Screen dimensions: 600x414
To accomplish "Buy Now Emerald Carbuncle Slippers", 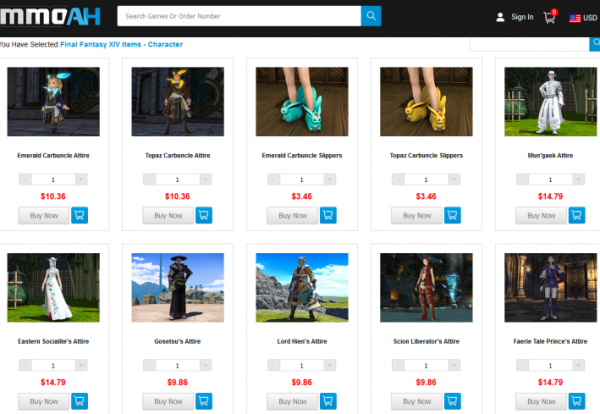I will [293, 215].
